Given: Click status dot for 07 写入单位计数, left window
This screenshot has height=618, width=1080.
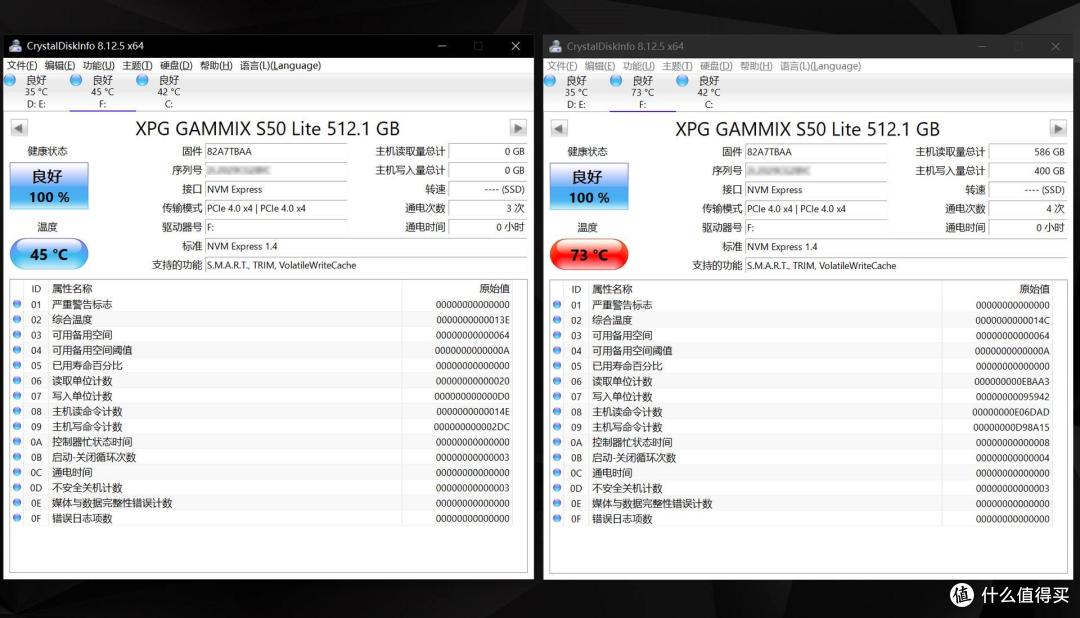Looking at the screenshot, I should 17,395.
